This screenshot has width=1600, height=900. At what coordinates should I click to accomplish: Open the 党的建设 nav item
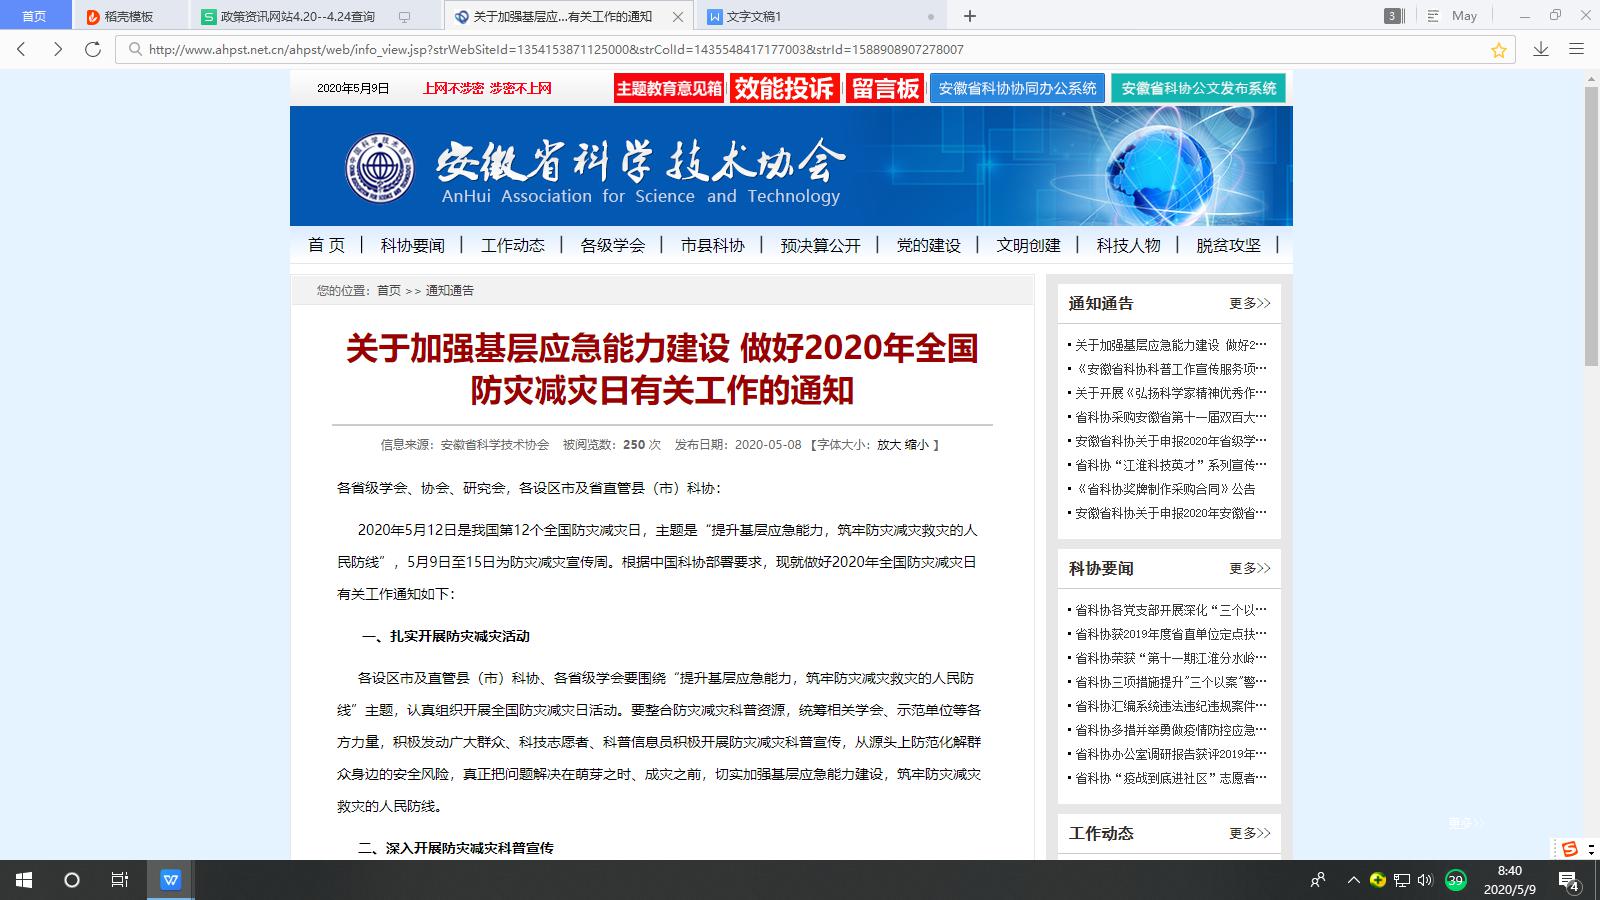click(x=928, y=245)
